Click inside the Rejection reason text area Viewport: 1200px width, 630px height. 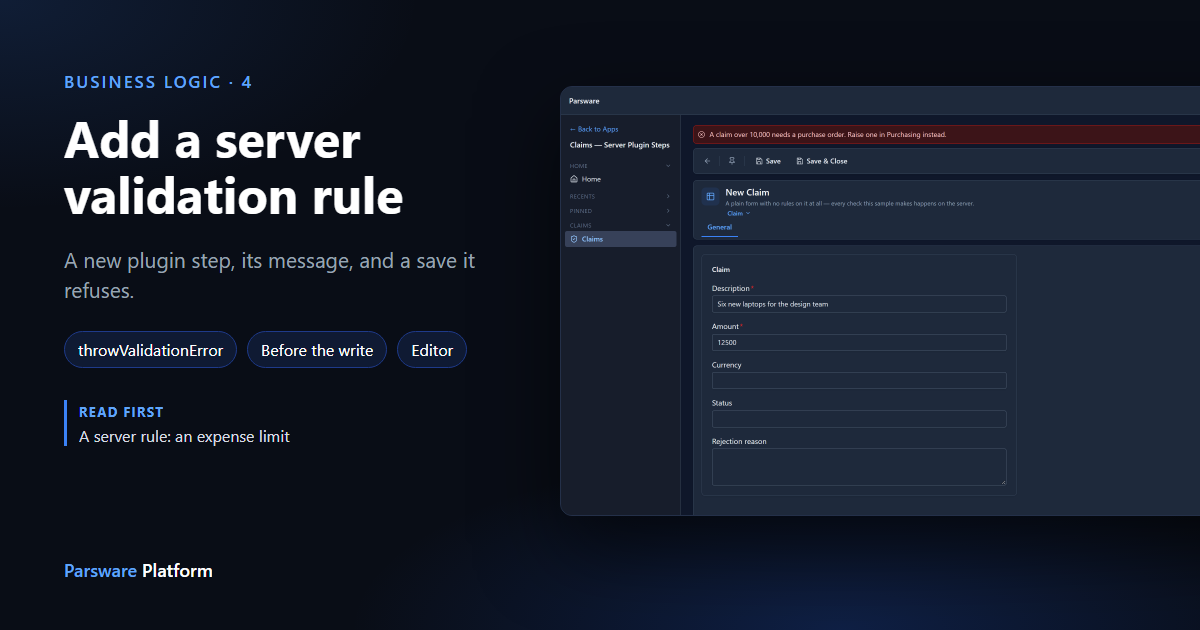pyautogui.click(x=859, y=467)
